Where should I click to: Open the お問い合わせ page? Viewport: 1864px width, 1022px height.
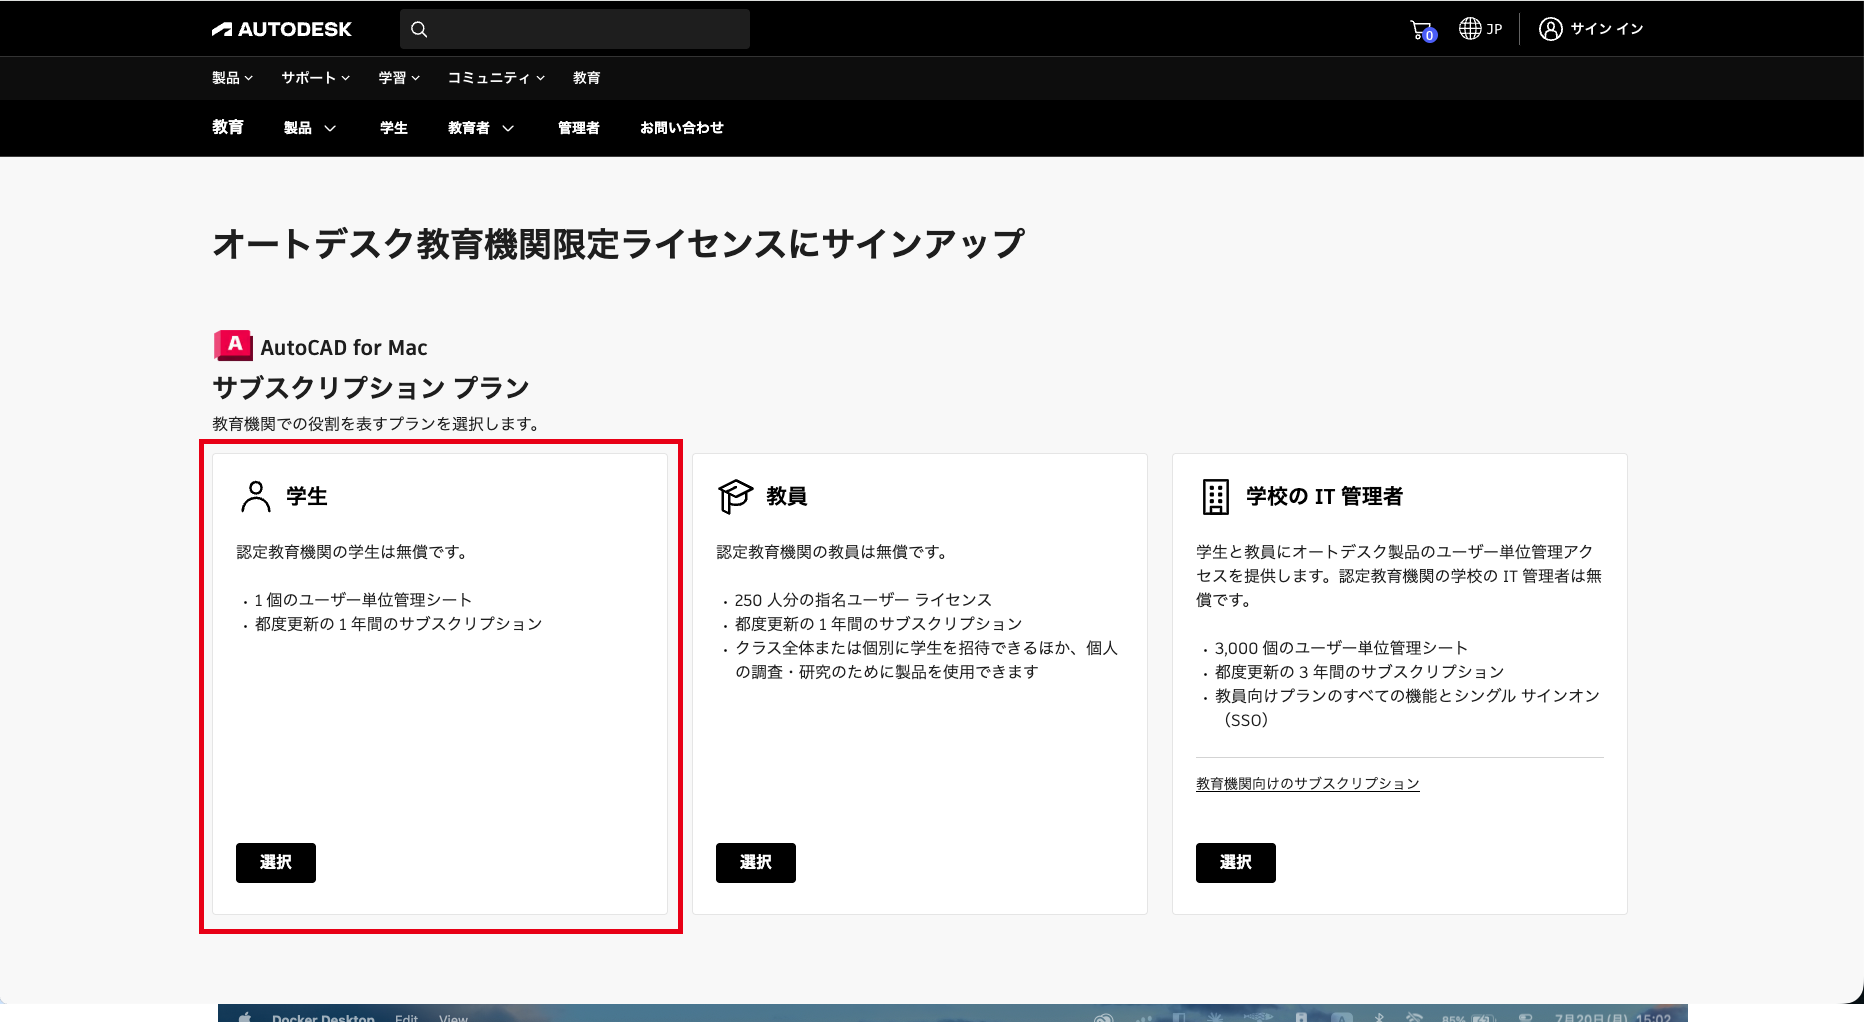682,128
